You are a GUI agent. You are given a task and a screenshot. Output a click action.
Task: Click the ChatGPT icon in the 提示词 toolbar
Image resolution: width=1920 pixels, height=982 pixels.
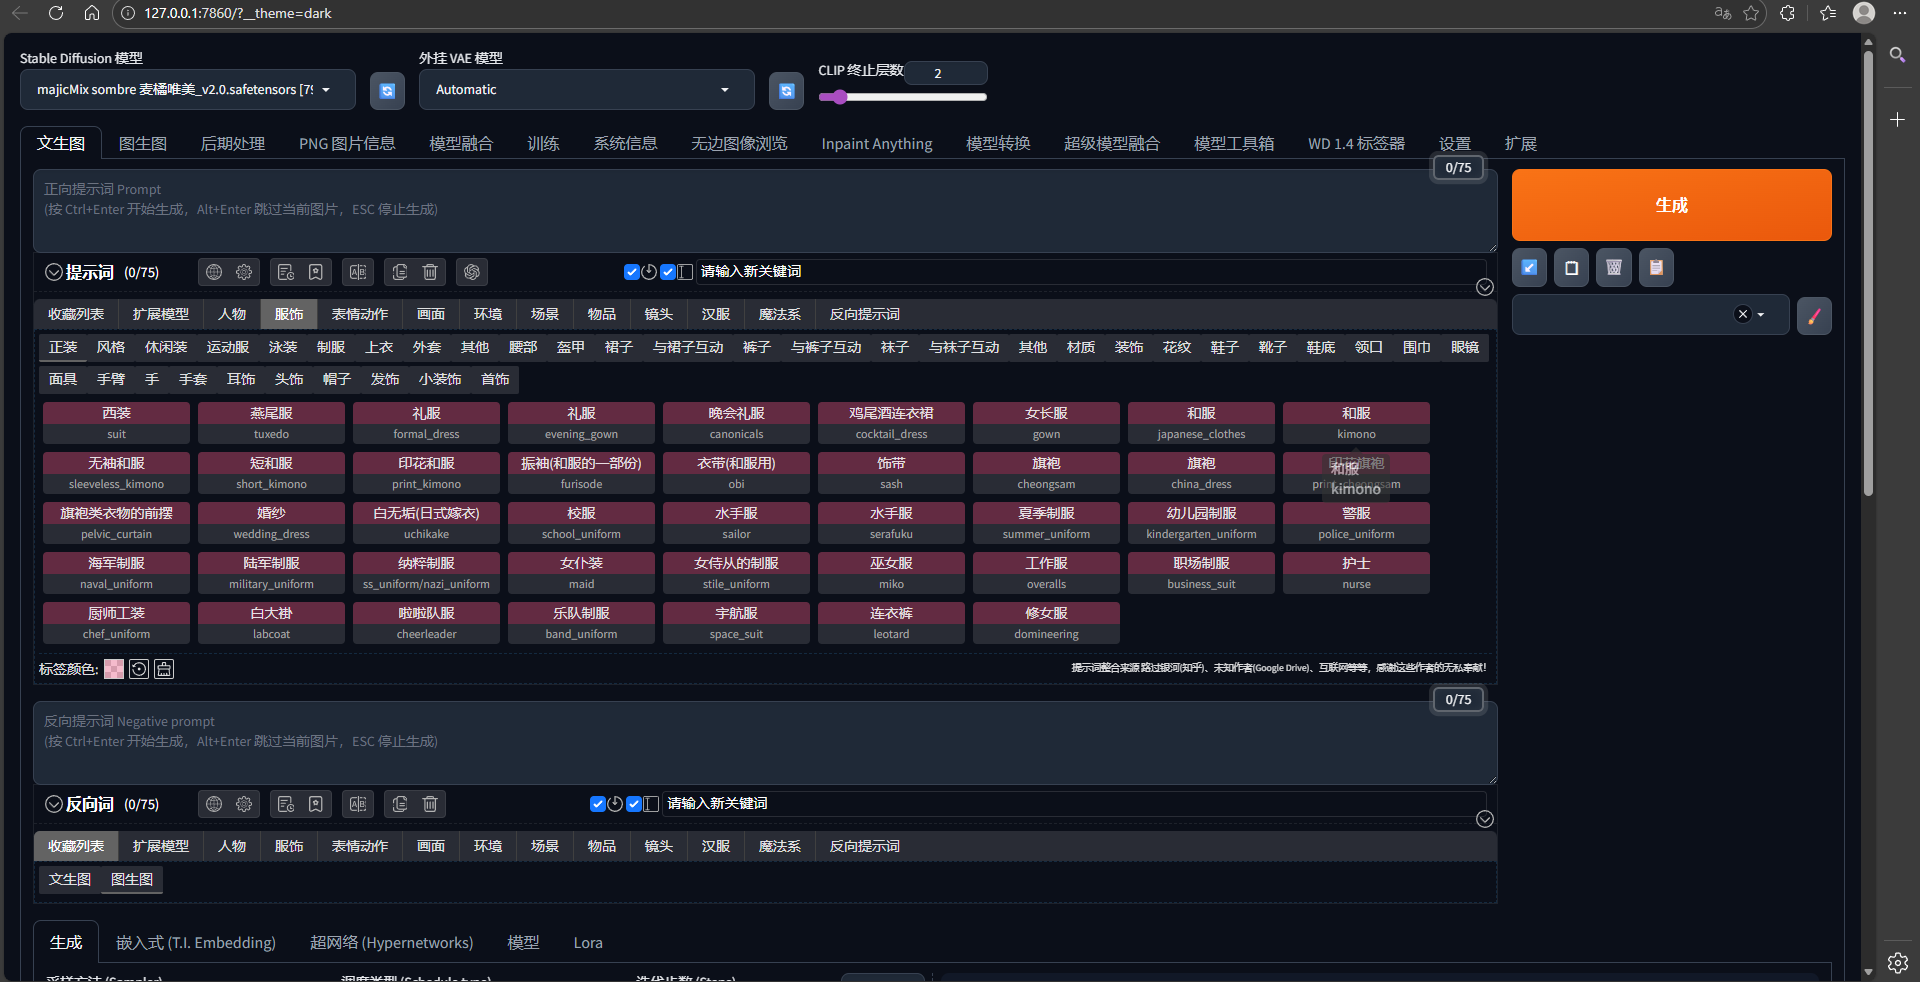(472, 272)
